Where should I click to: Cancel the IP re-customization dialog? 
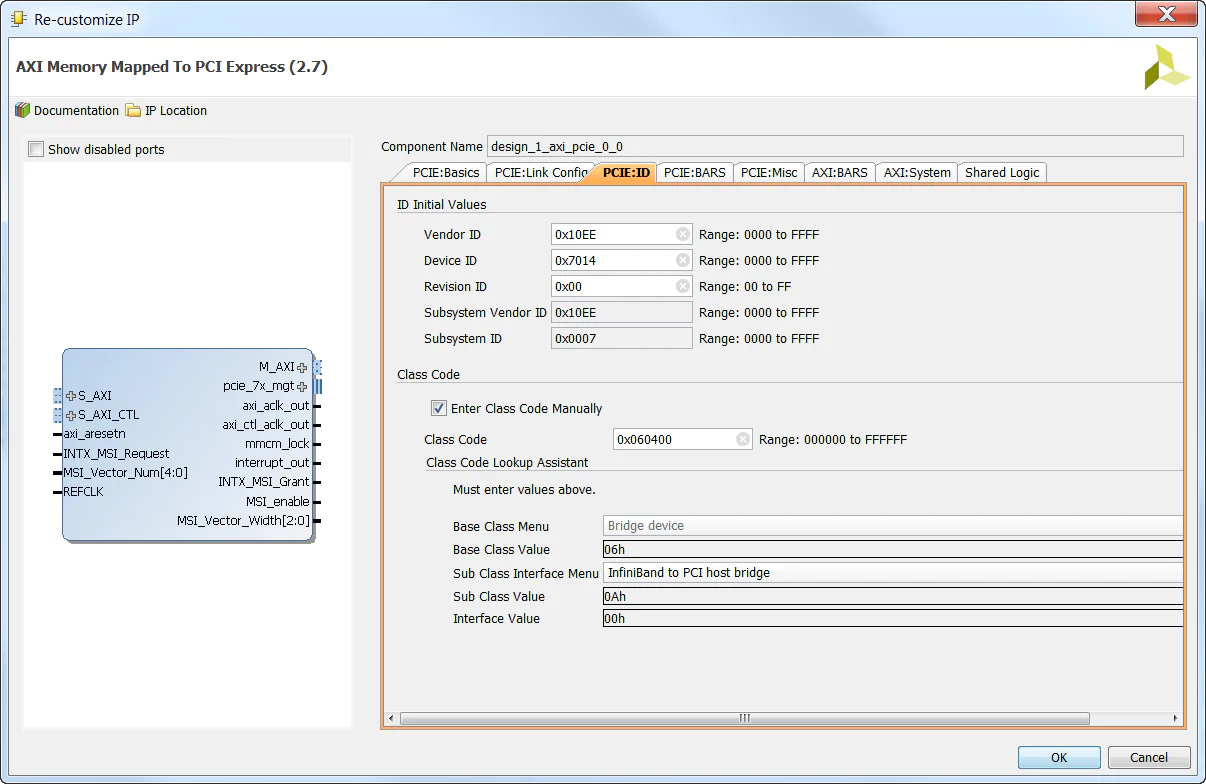pos(1148,757)
